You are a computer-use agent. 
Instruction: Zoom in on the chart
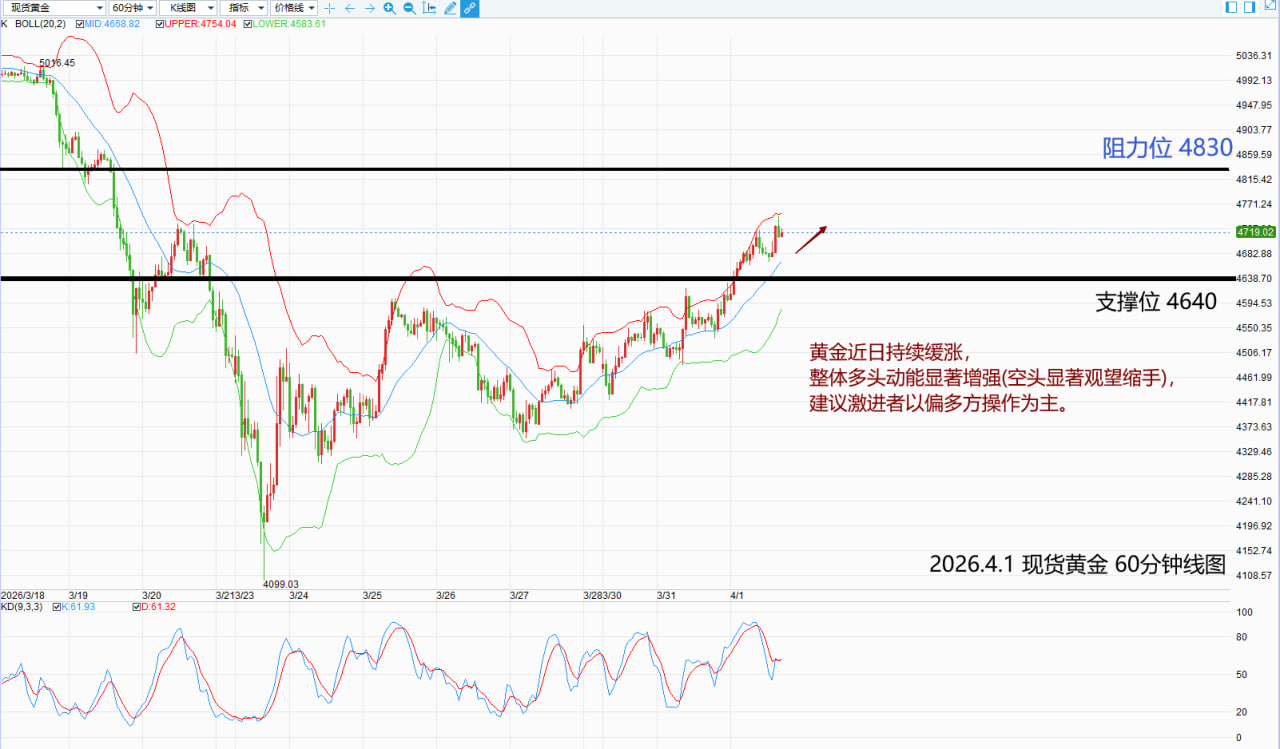(390, 8)
